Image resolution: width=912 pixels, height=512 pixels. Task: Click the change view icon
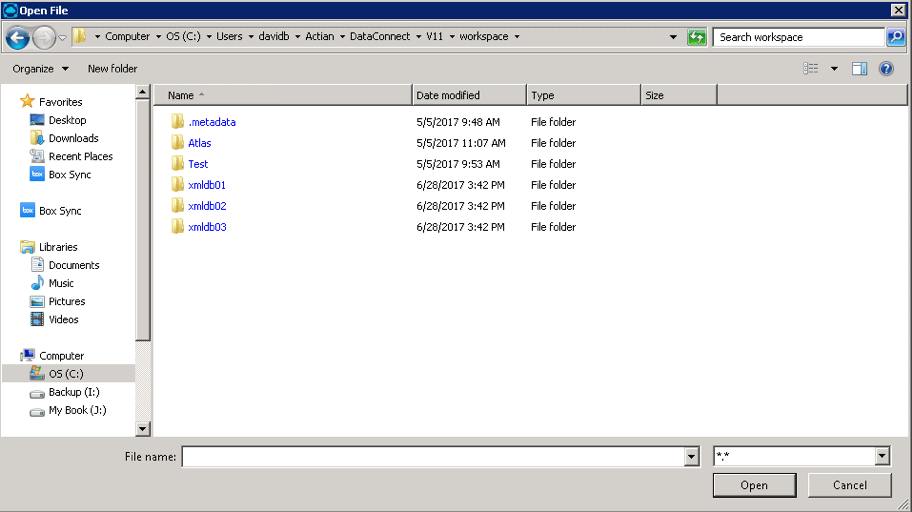[811, 69]
